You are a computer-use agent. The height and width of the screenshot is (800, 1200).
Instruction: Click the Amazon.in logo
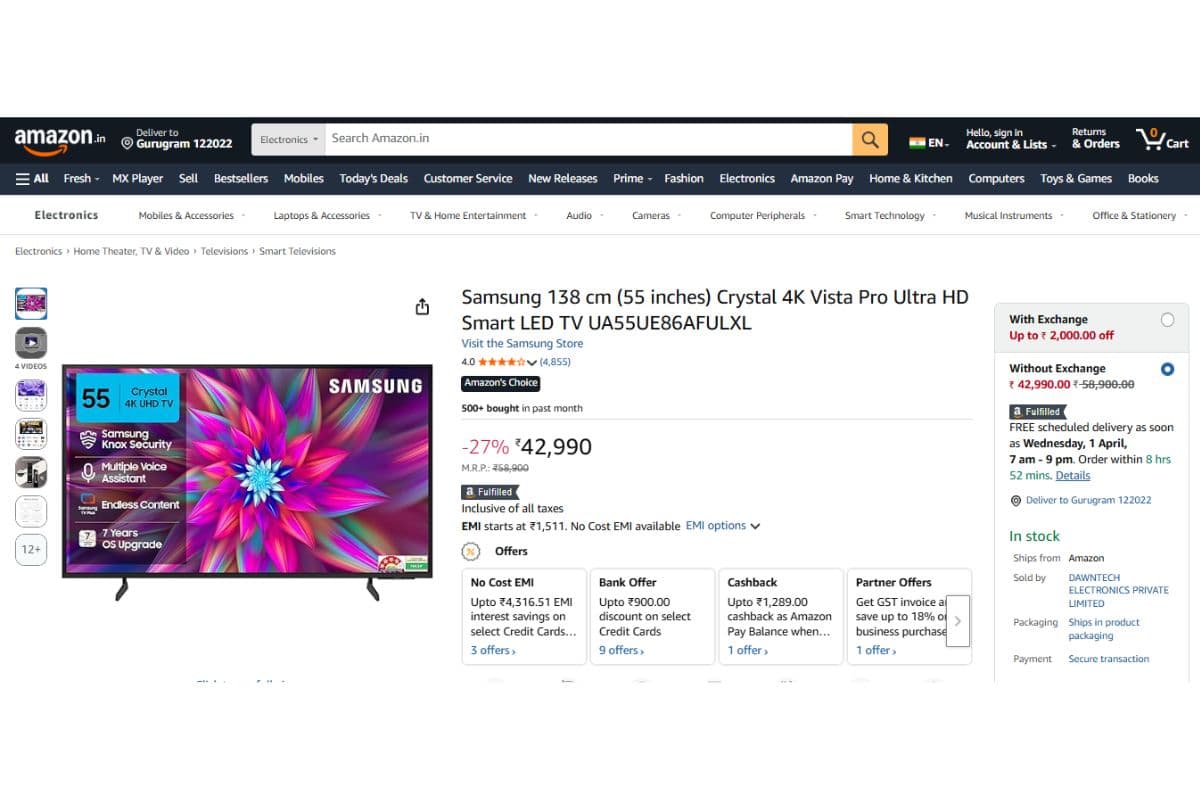point(60,140)
